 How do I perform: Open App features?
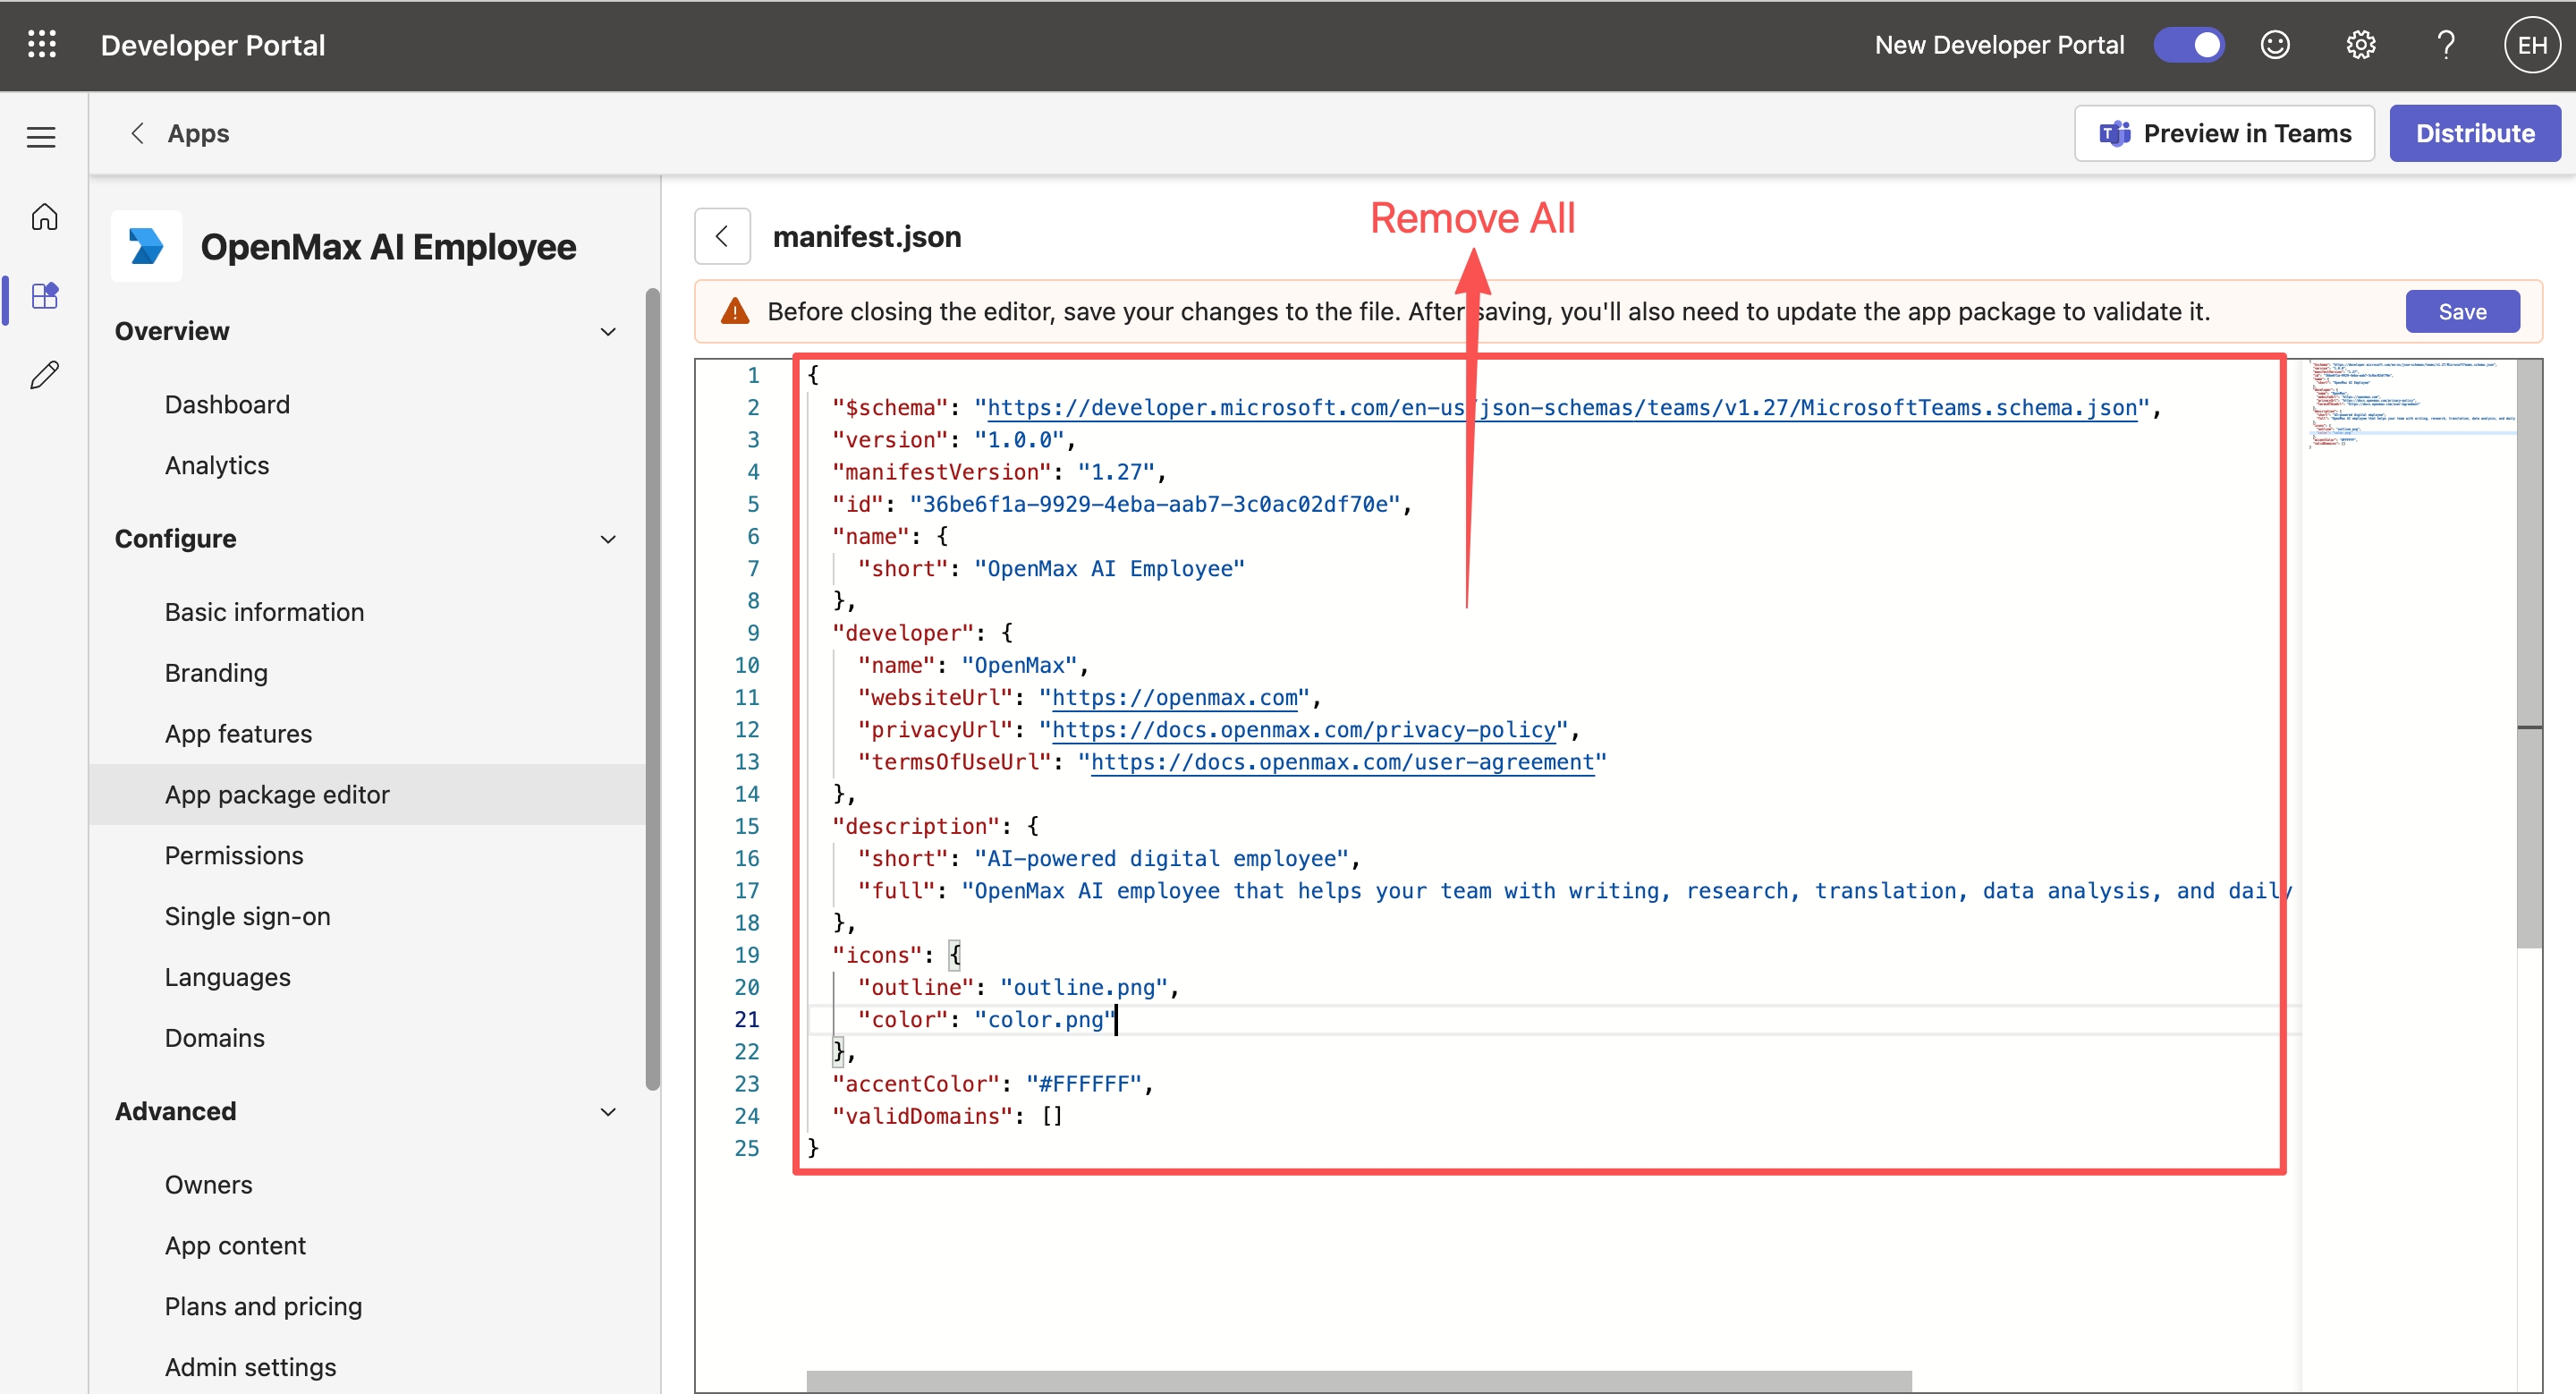click(x=238, y=733)
